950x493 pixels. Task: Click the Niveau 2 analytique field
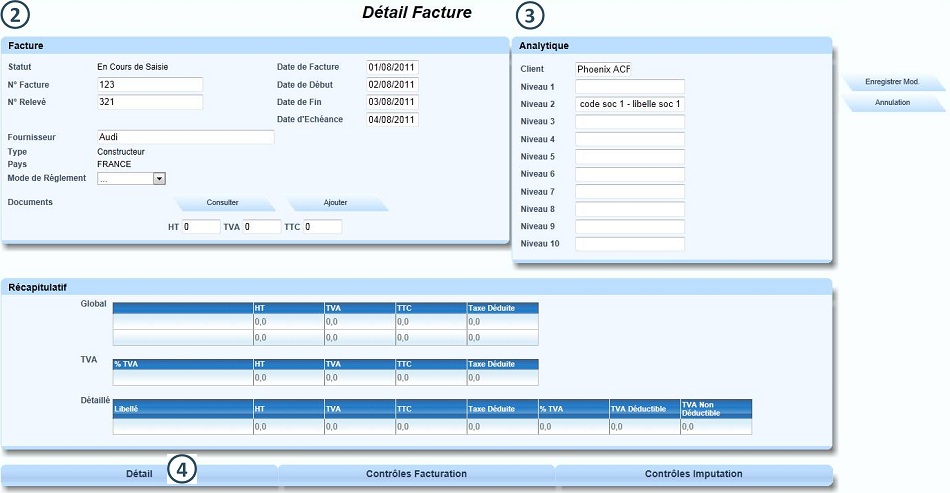630,104
